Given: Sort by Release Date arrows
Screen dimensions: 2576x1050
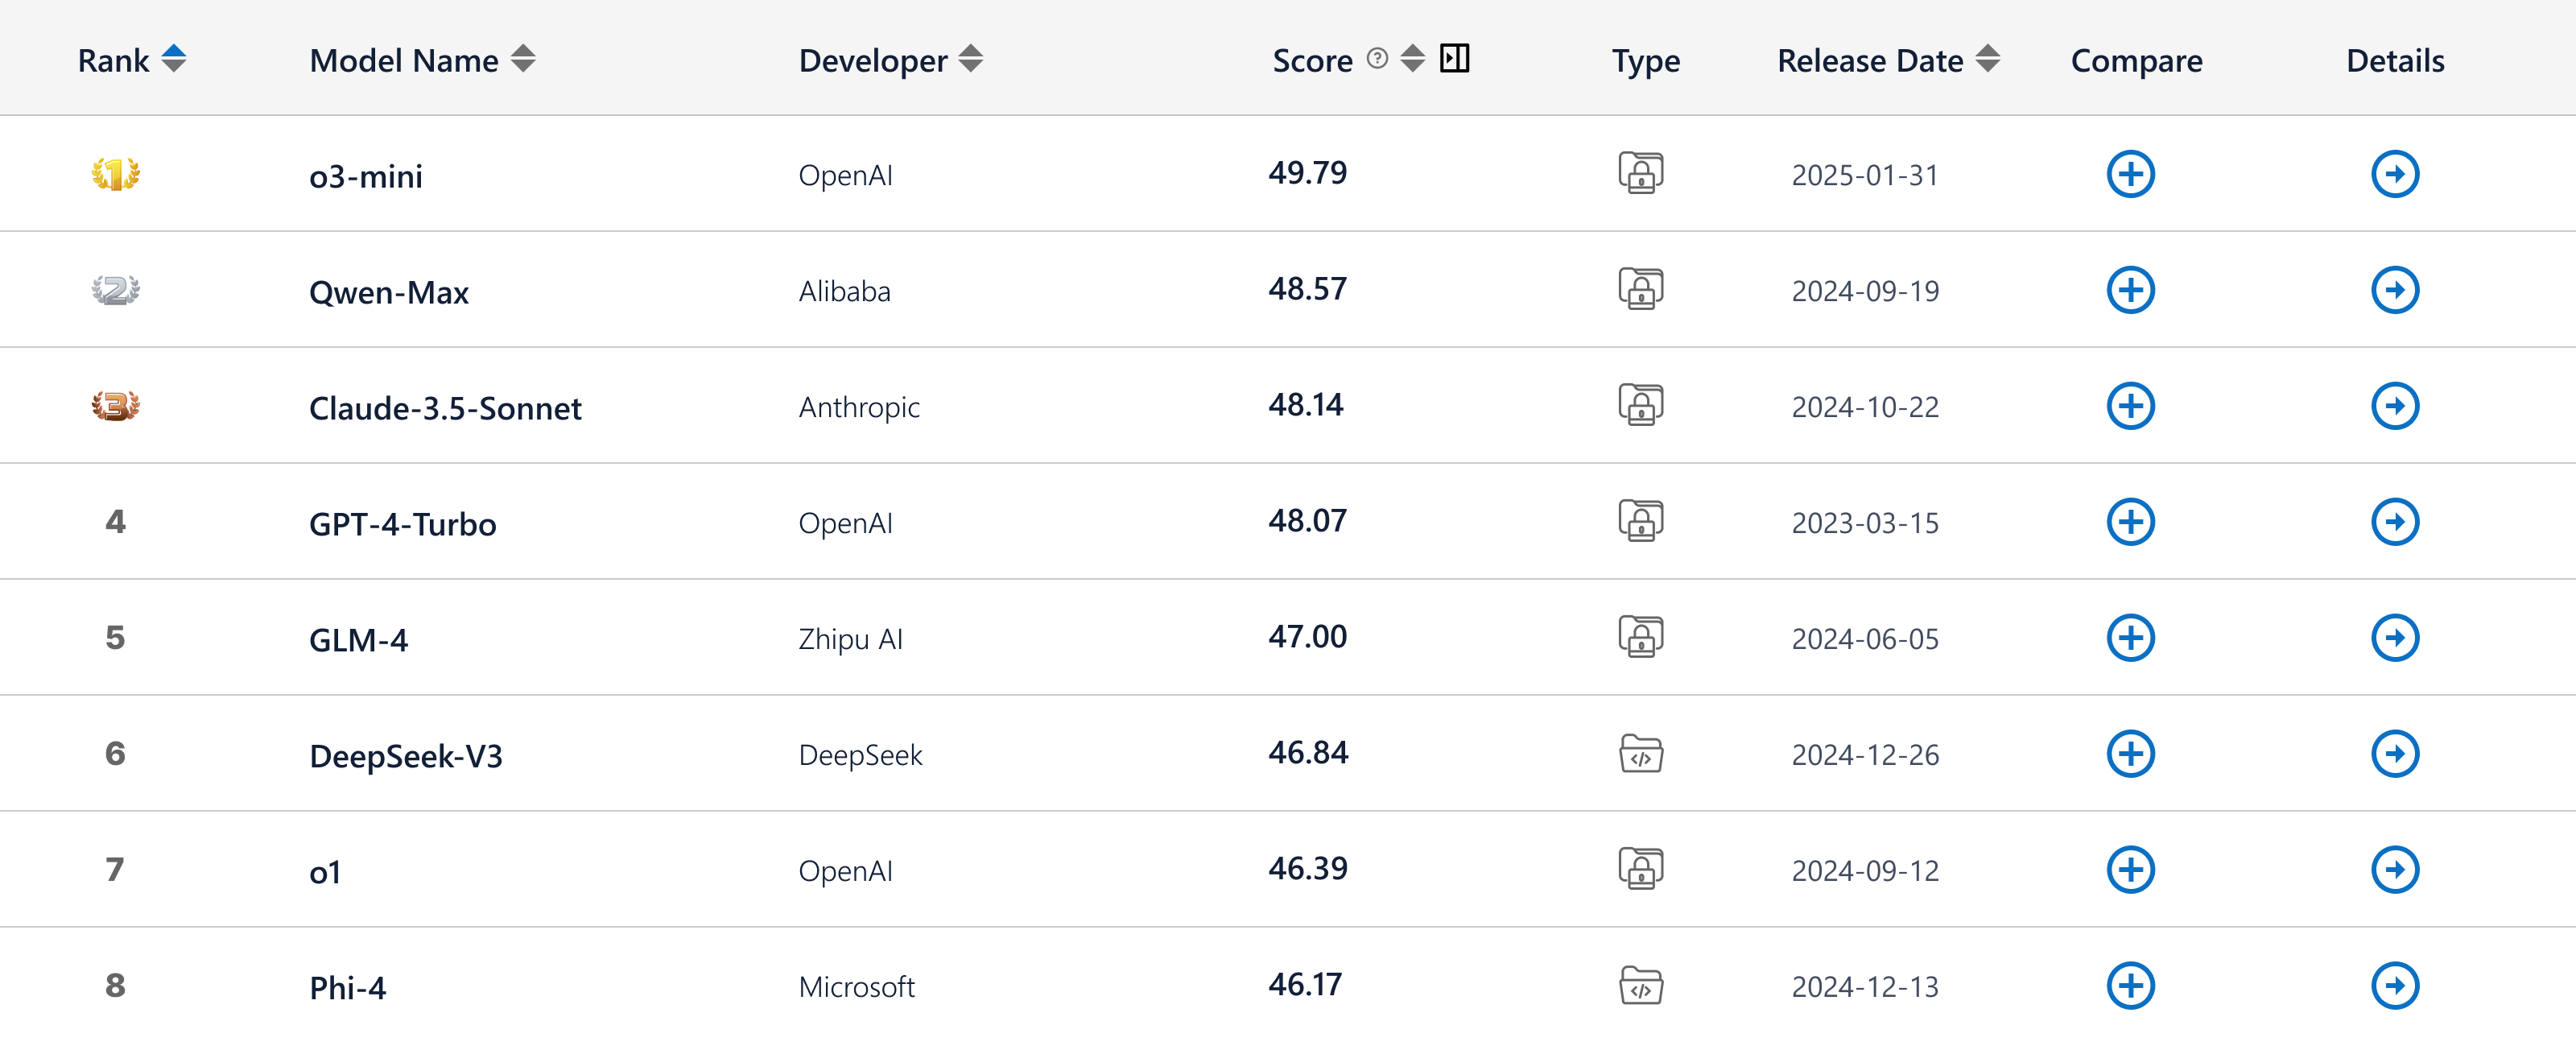Looking at the screenshot, I should tap(1988, 59).
